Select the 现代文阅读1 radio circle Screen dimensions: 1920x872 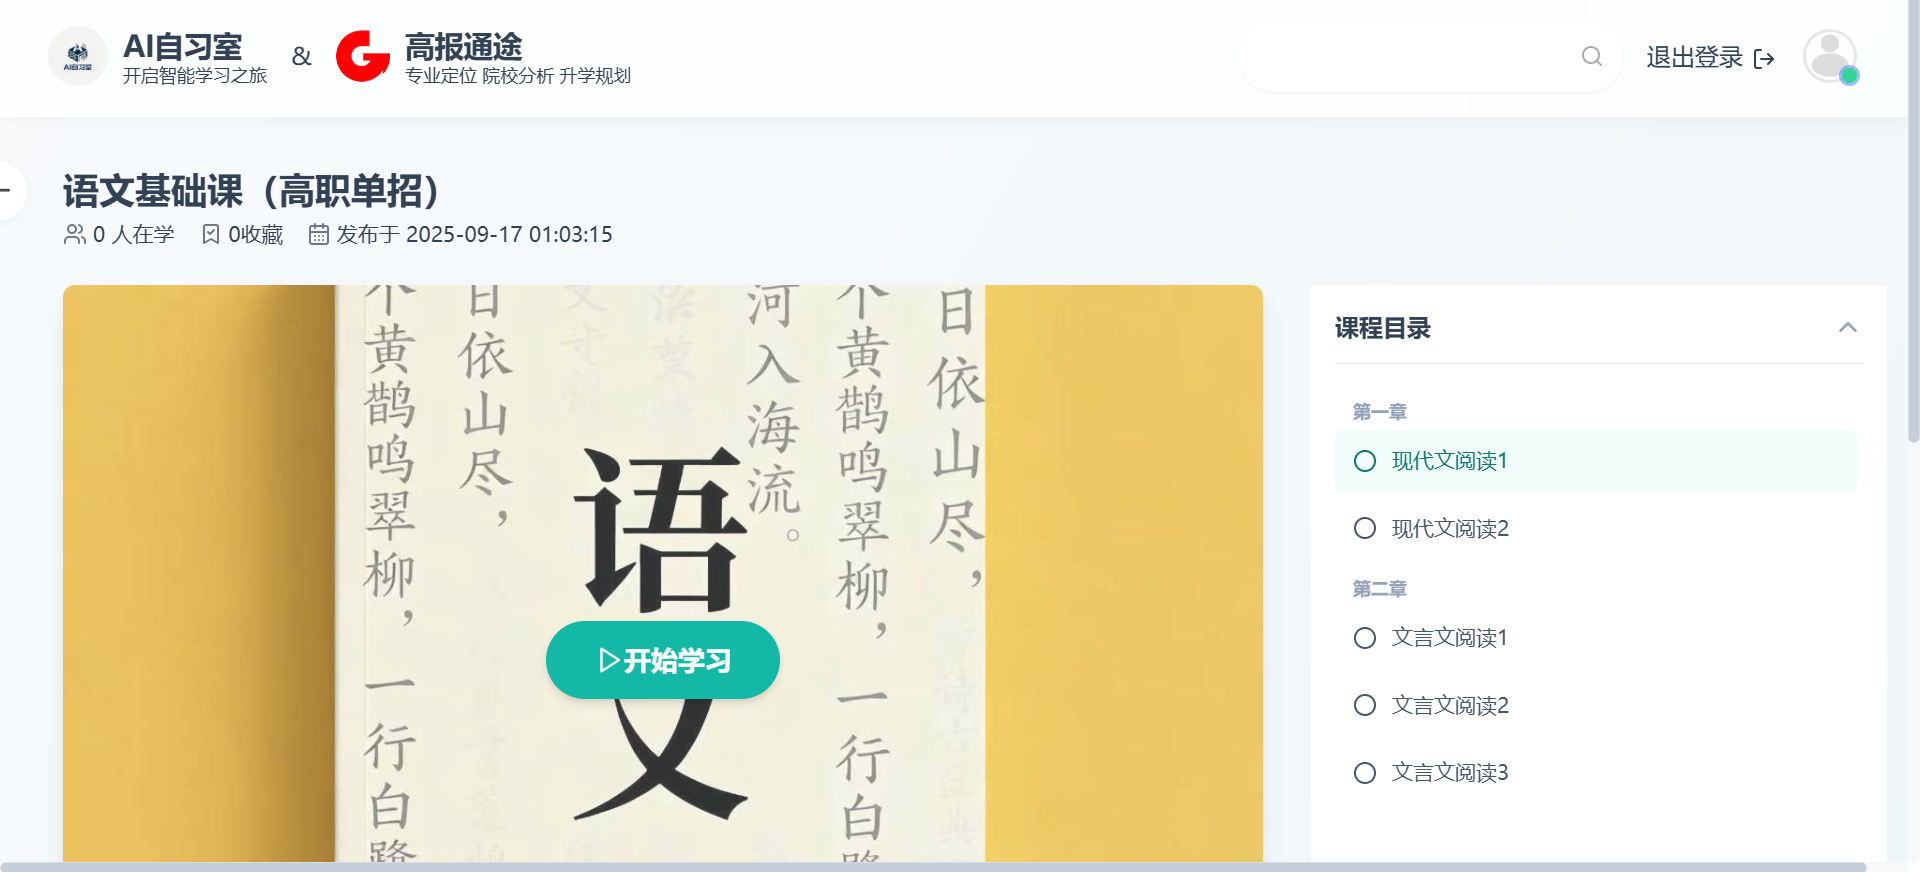pyautogui.click(x=1365, y=461)
